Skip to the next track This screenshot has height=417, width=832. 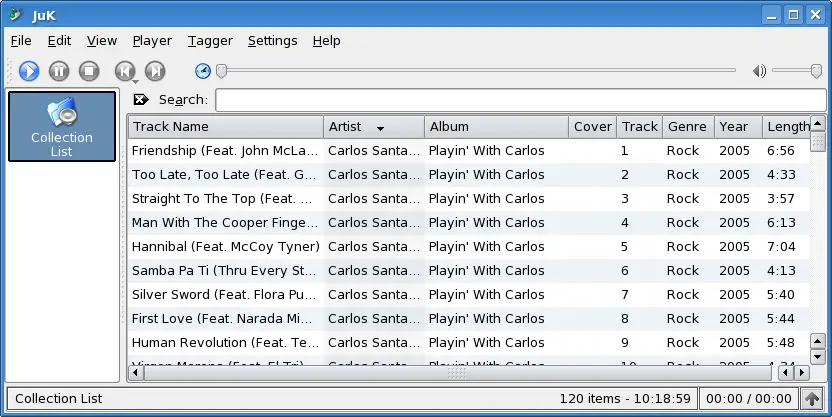(x=154, y=71)
